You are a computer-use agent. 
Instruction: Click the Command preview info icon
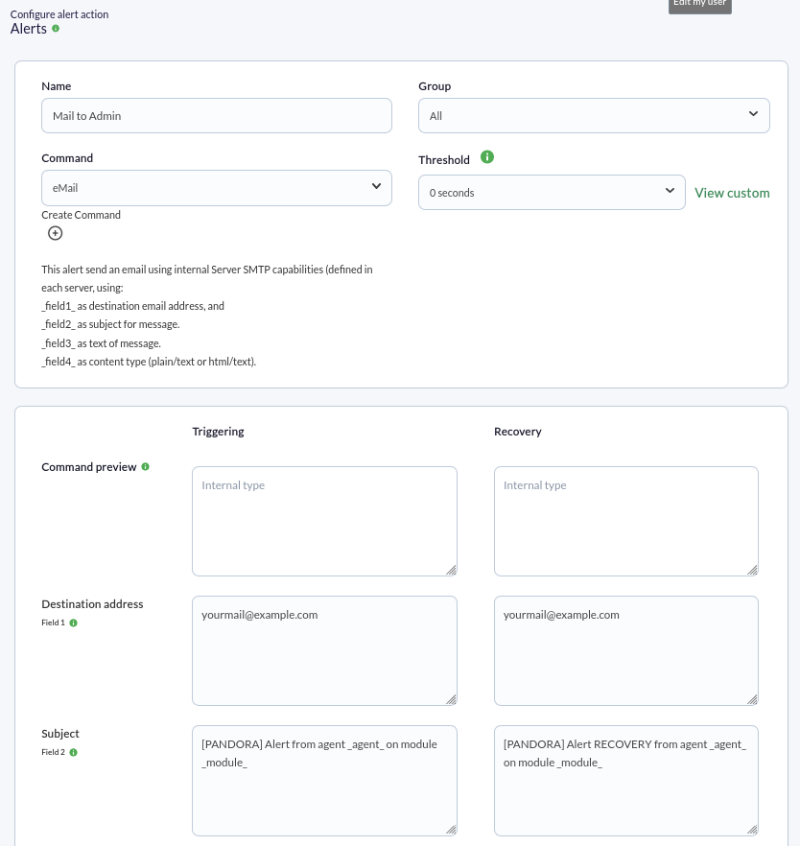tap(145, 467)
